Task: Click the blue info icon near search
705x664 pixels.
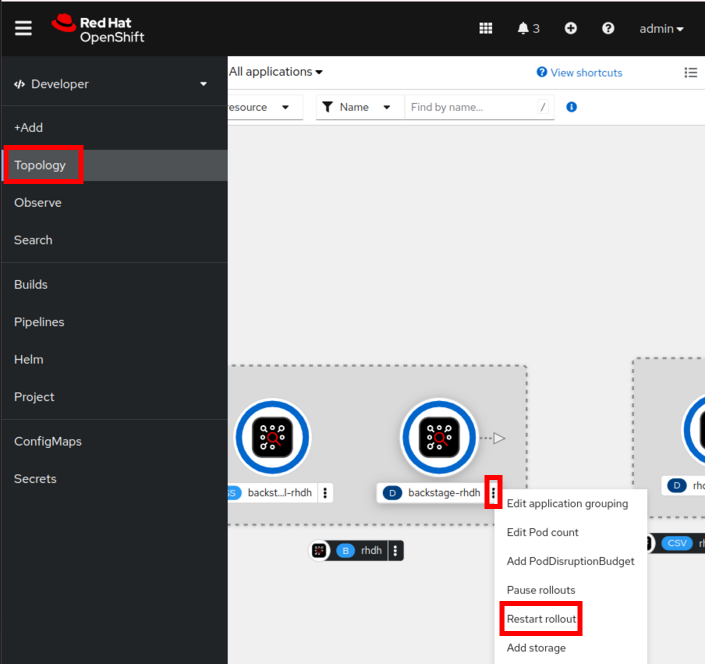Action: pyautogui.click(x=571, y=107)
